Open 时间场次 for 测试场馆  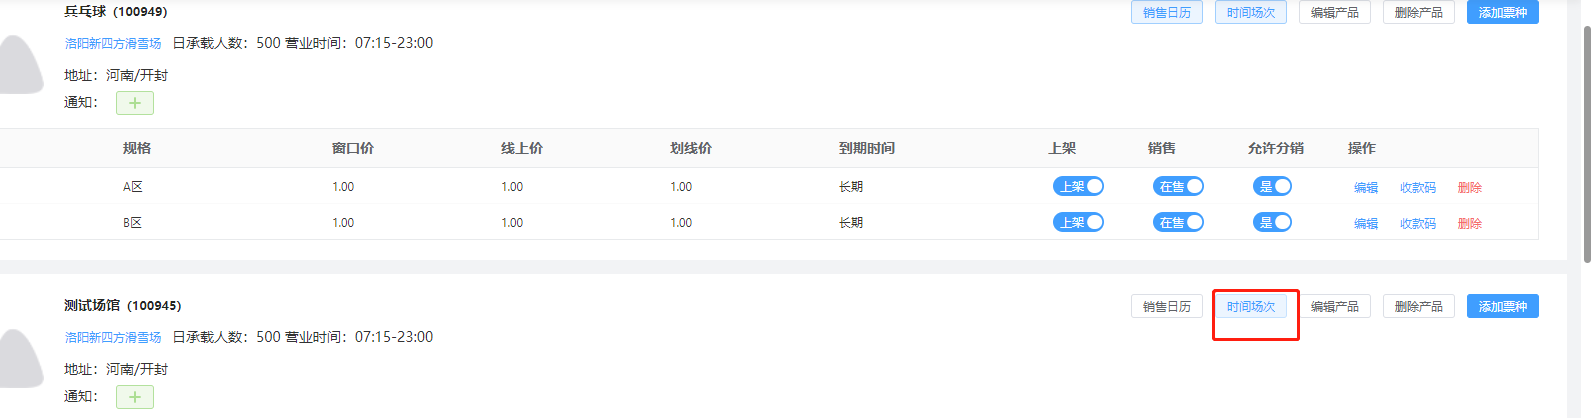tap(1250, 307)
